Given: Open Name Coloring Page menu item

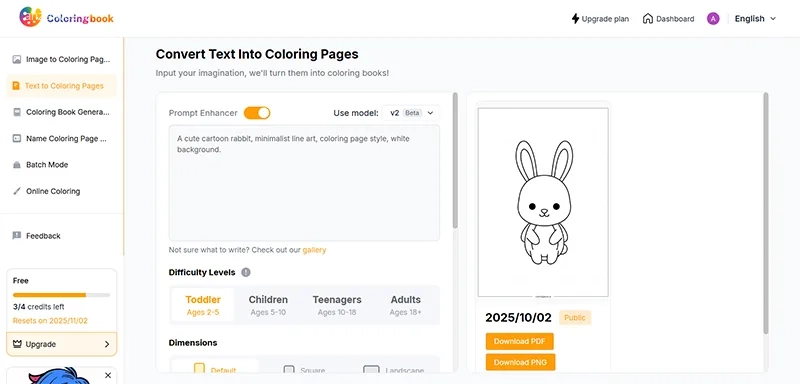Looking at the screenshot, I should tap(62, 138).
